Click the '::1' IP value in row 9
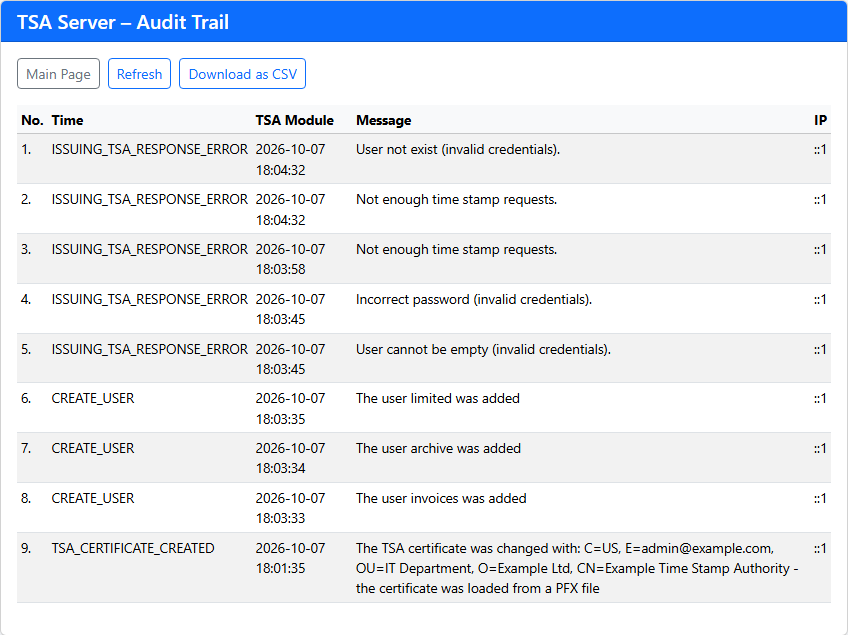 820,548
